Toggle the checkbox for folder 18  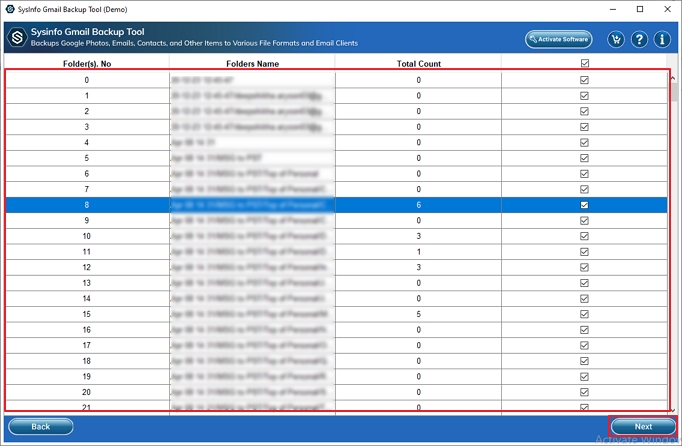coord(584,361)
